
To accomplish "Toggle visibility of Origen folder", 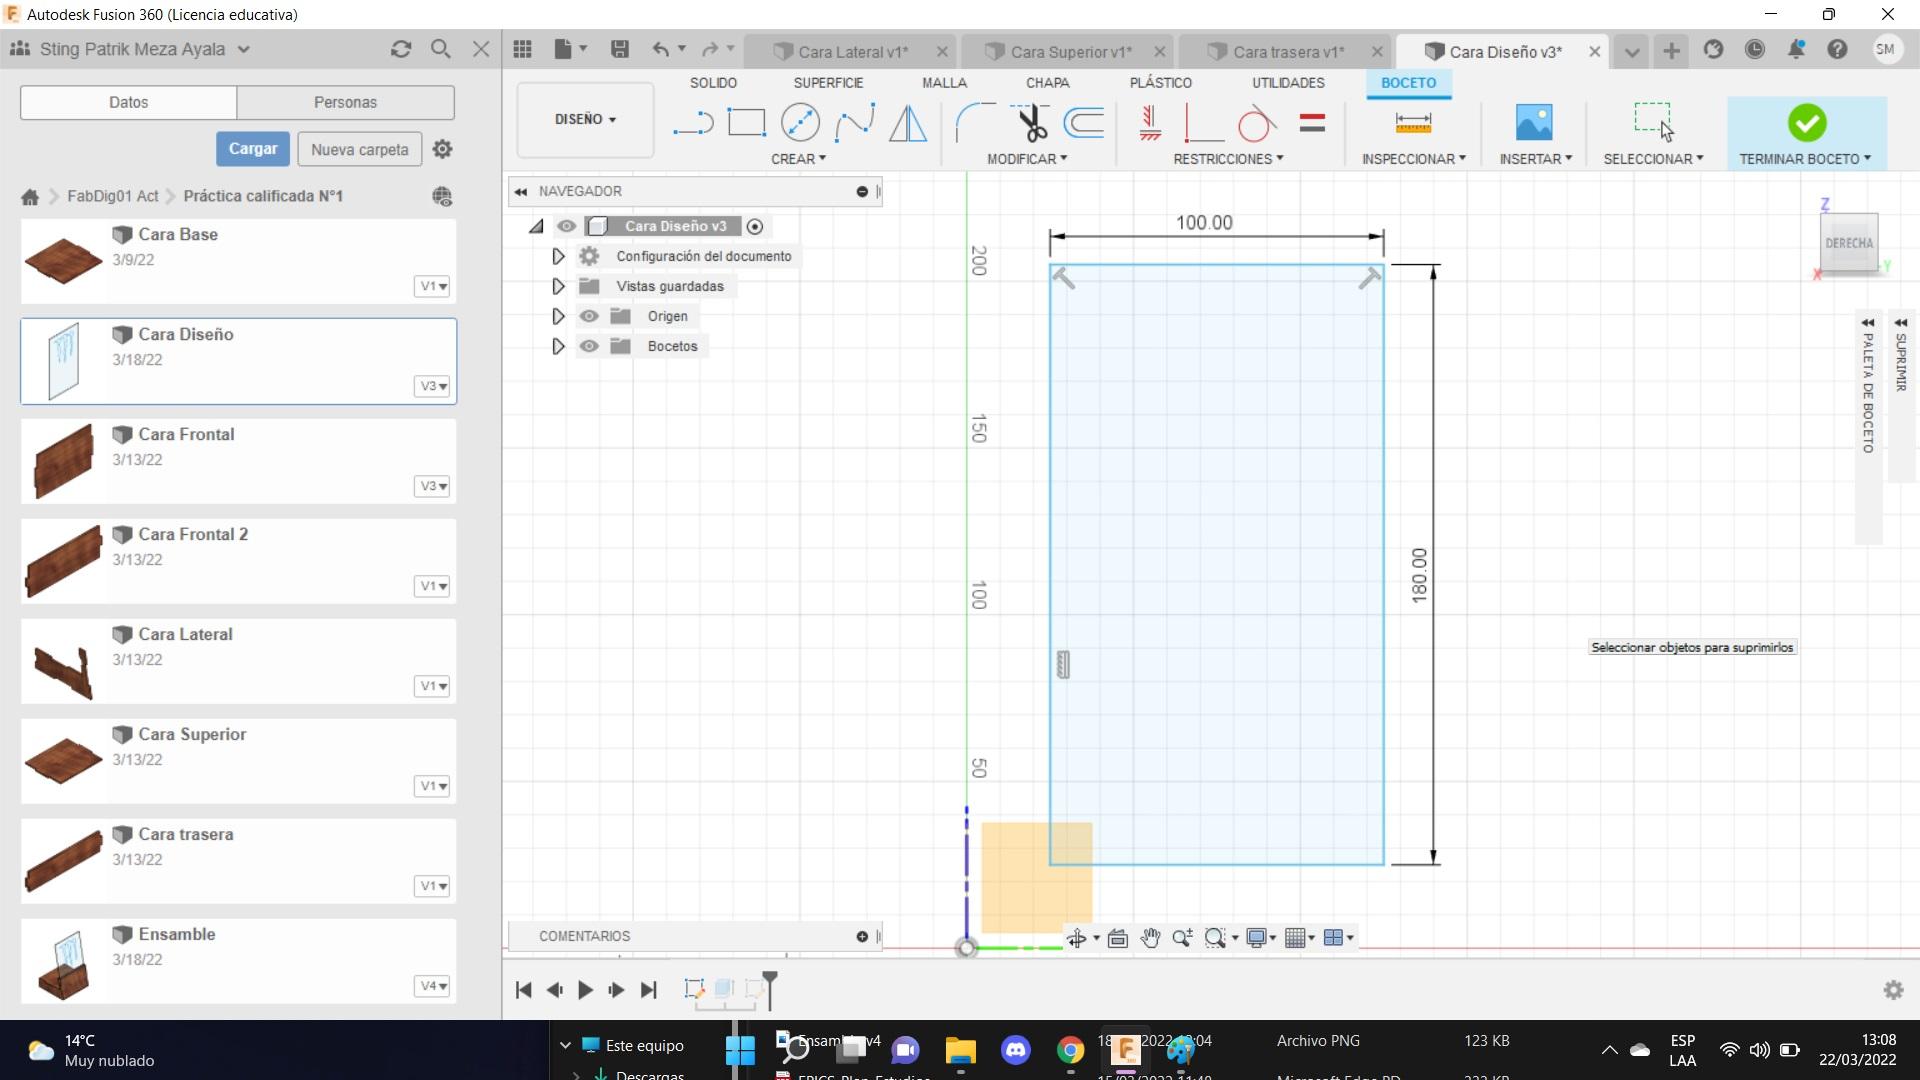I will coord(589,316).
